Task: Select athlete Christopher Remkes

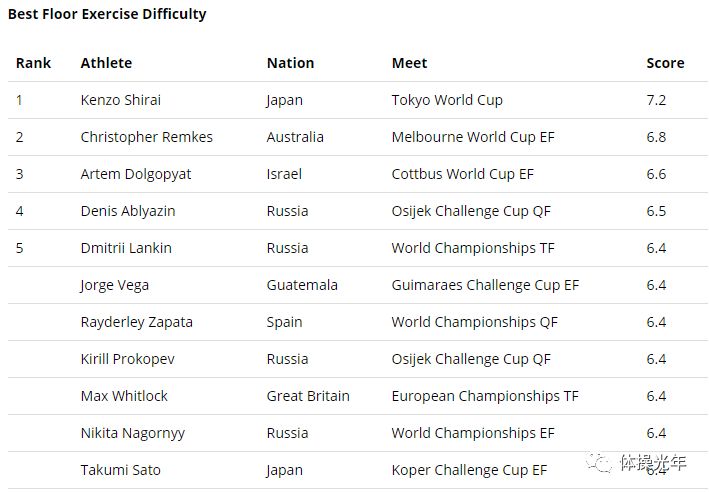Action: point(147,137)
